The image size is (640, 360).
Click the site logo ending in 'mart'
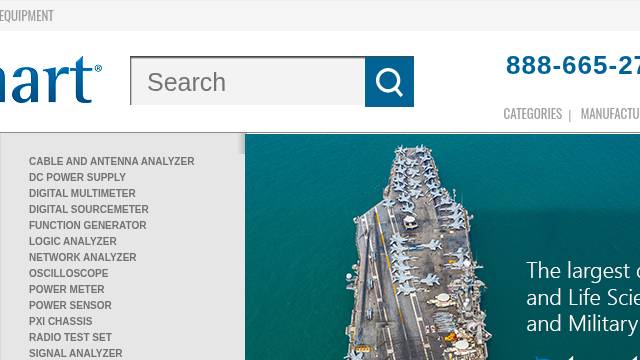pos(51,80)
